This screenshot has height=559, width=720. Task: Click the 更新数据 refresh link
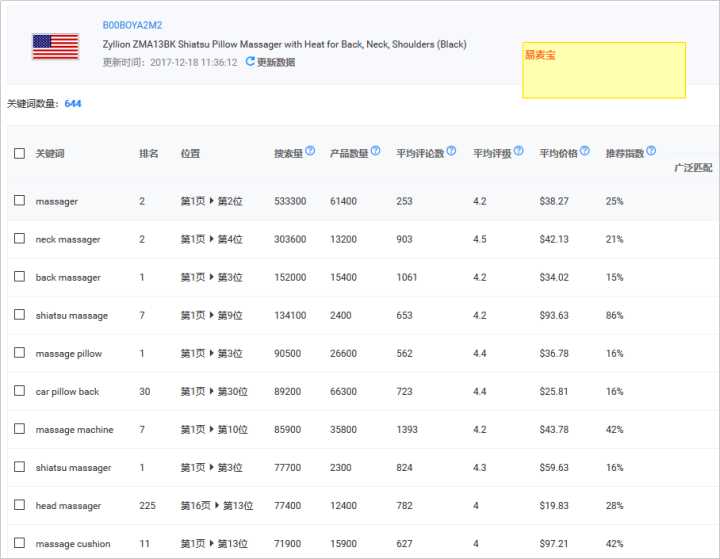275,62
